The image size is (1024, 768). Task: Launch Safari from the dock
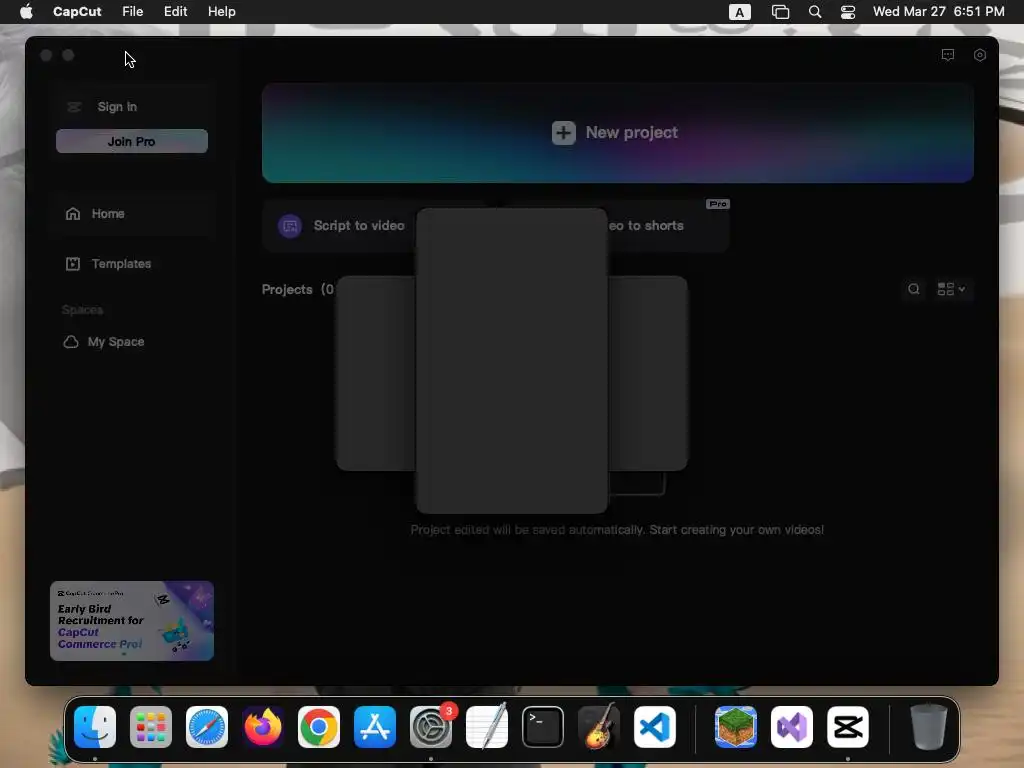click(207, 727)
